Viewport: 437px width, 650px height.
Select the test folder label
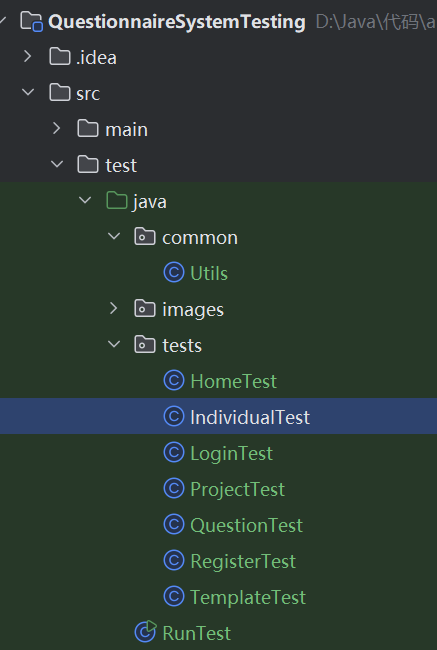pyautogui.click(x=121, y=165)
